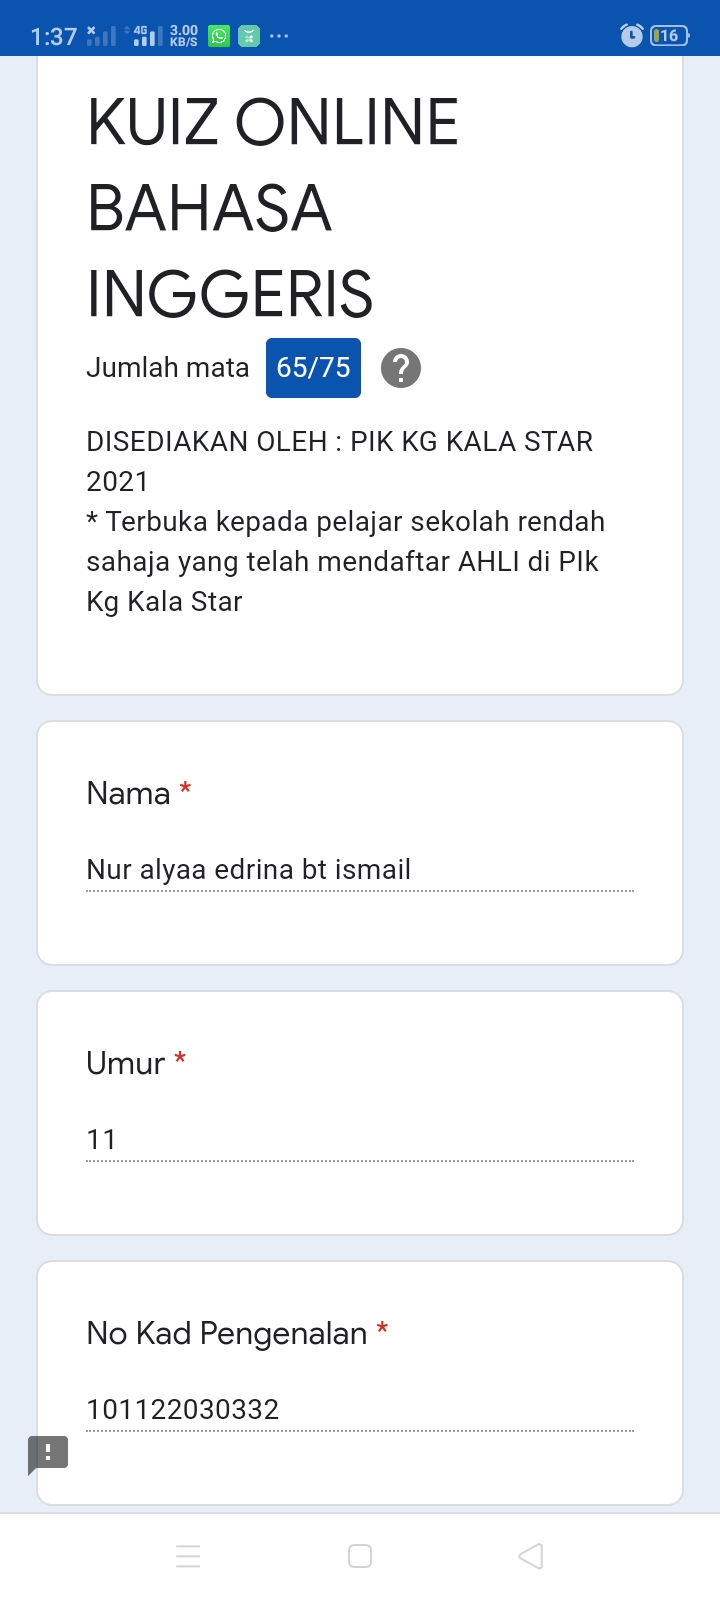720x1600 pixels.
Task: Click the 65/75 score badge
Action: [x=313, y=368]
